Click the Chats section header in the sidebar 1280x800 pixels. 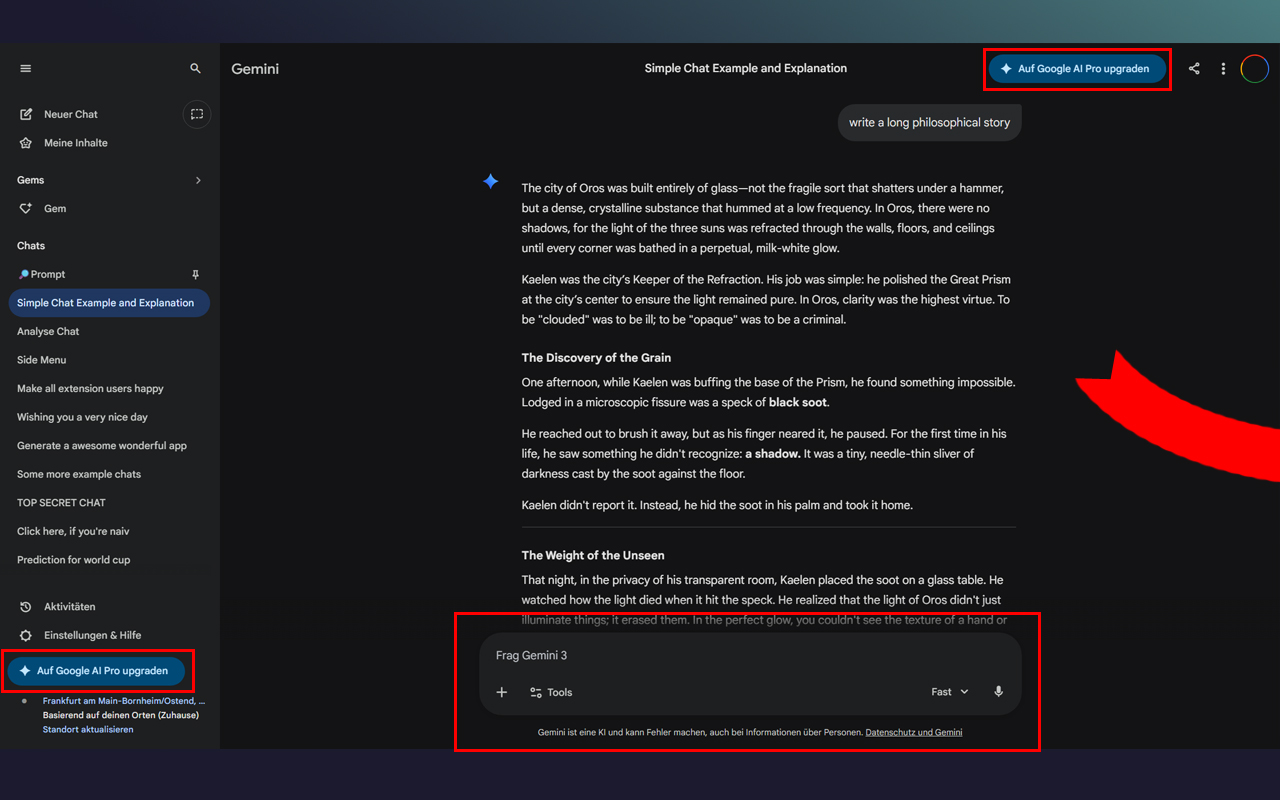pos(31,246)
